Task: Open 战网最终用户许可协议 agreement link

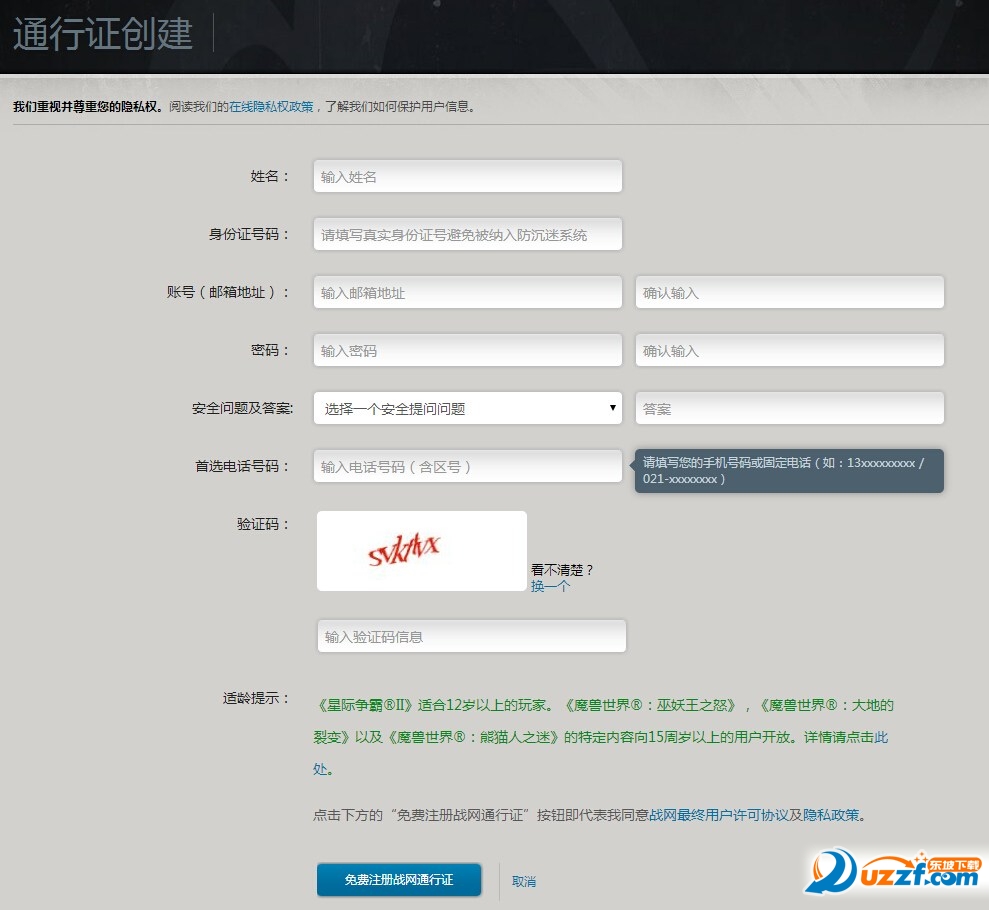Action: click(x=718, y=815)
